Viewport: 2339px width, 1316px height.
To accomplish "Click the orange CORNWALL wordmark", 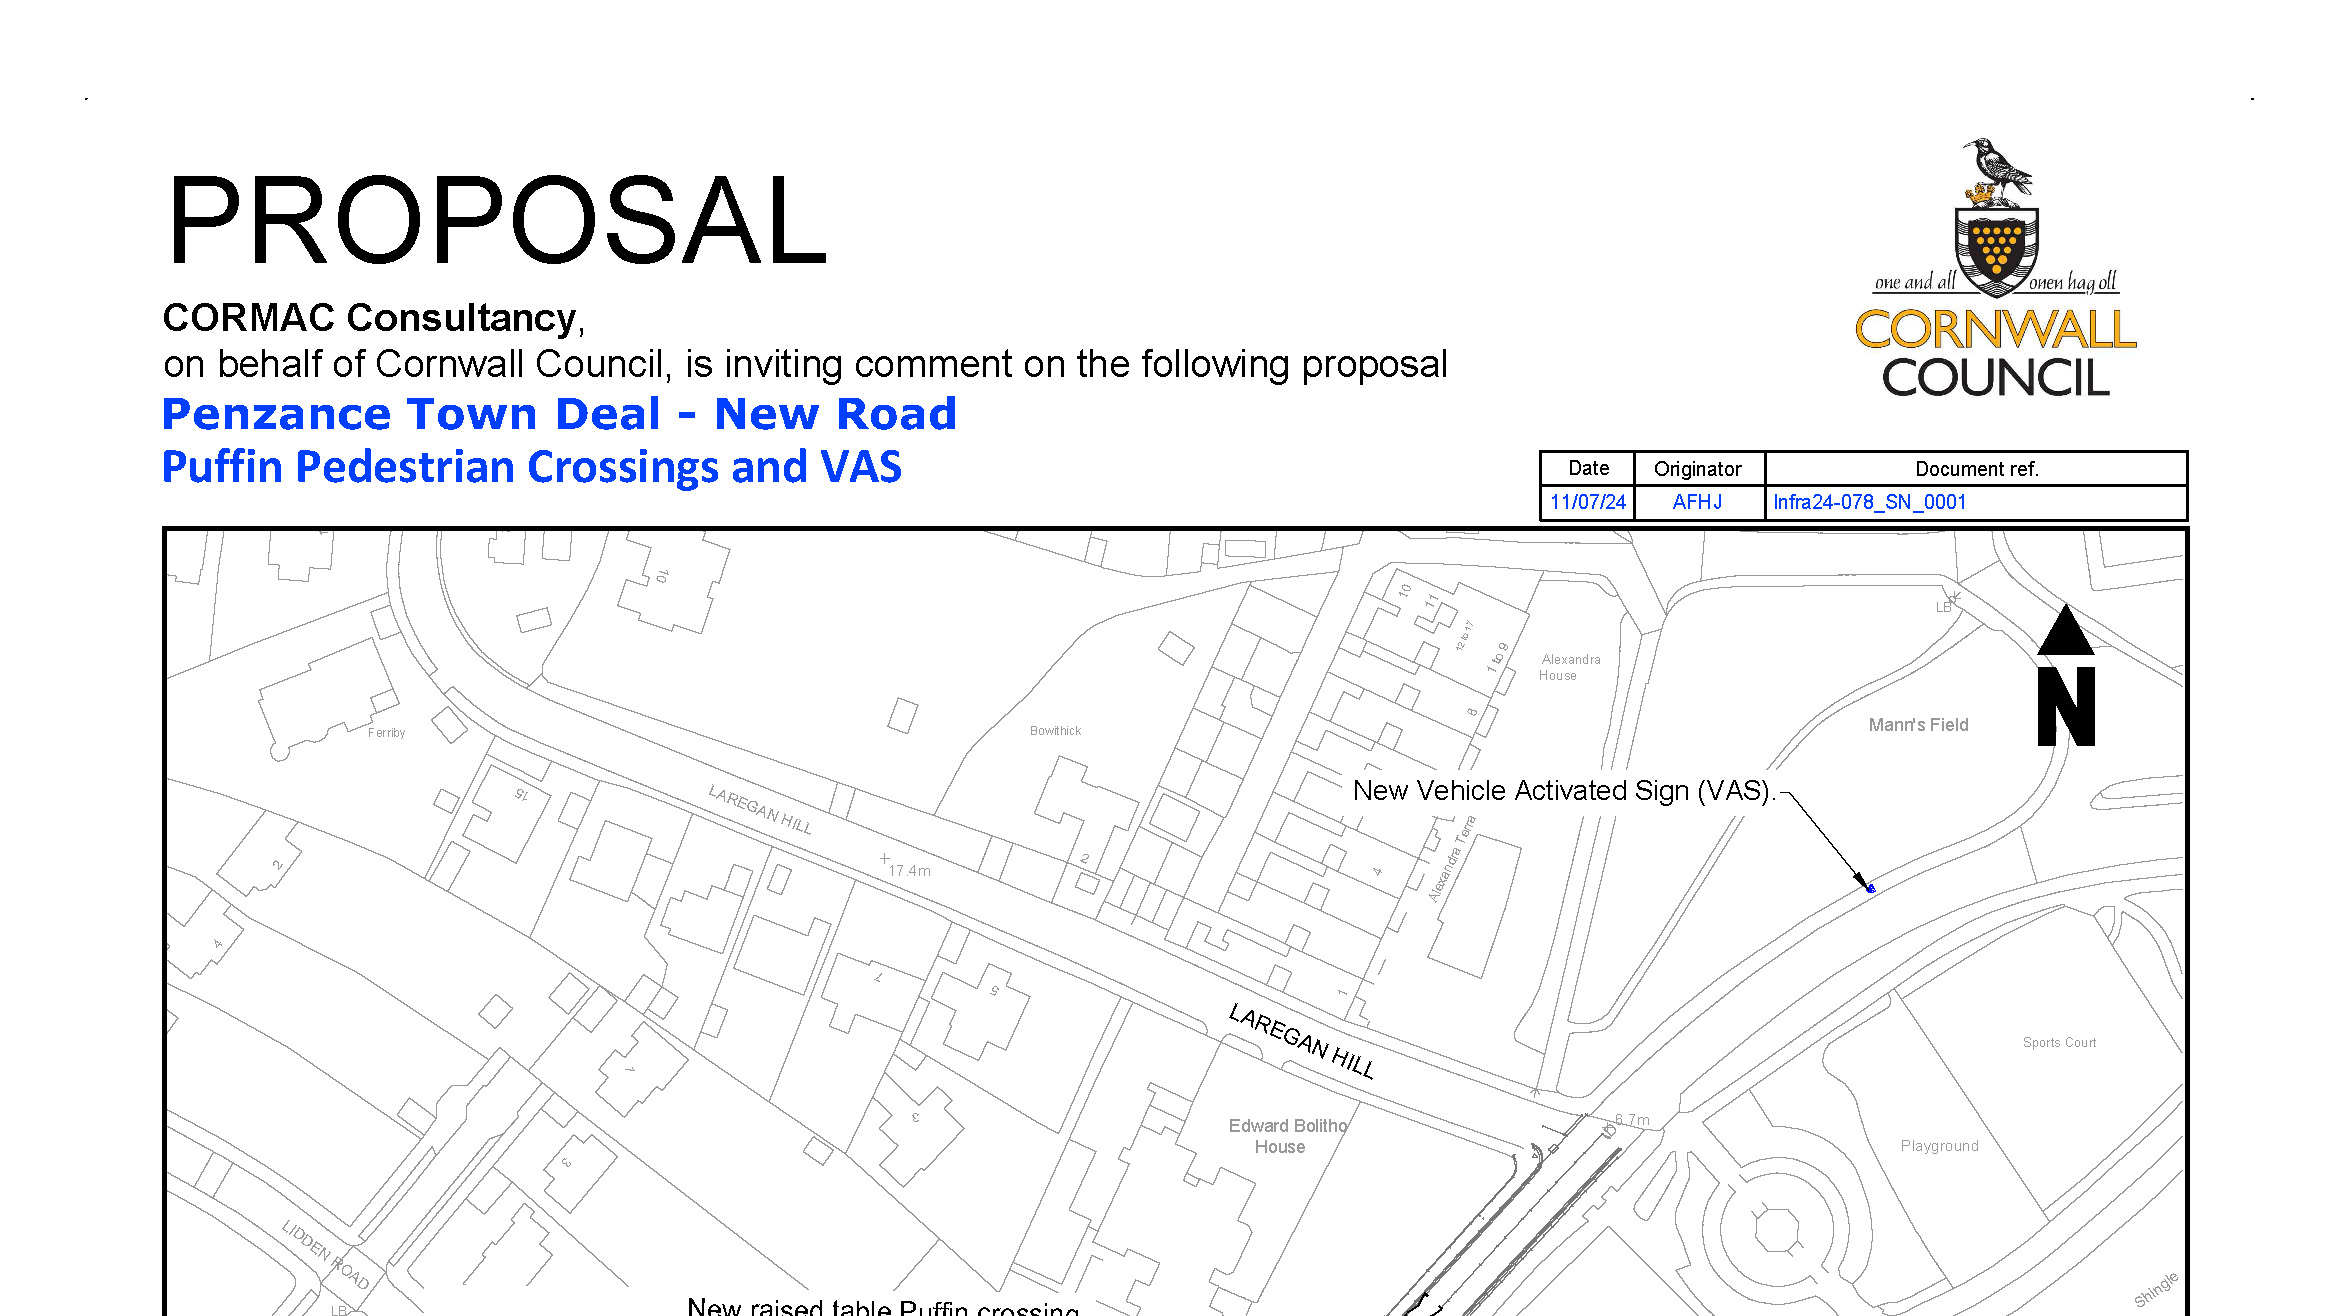I will click(x=1995, y=330).
